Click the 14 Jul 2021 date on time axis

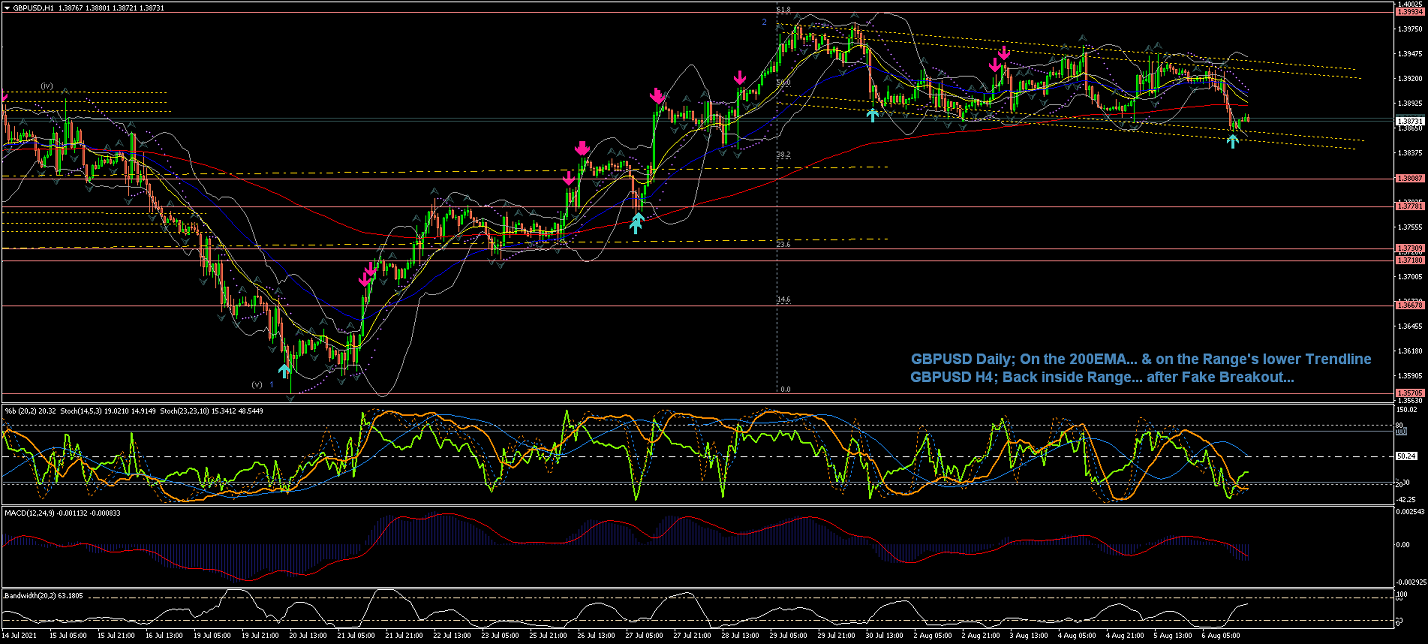pos(20,635)
